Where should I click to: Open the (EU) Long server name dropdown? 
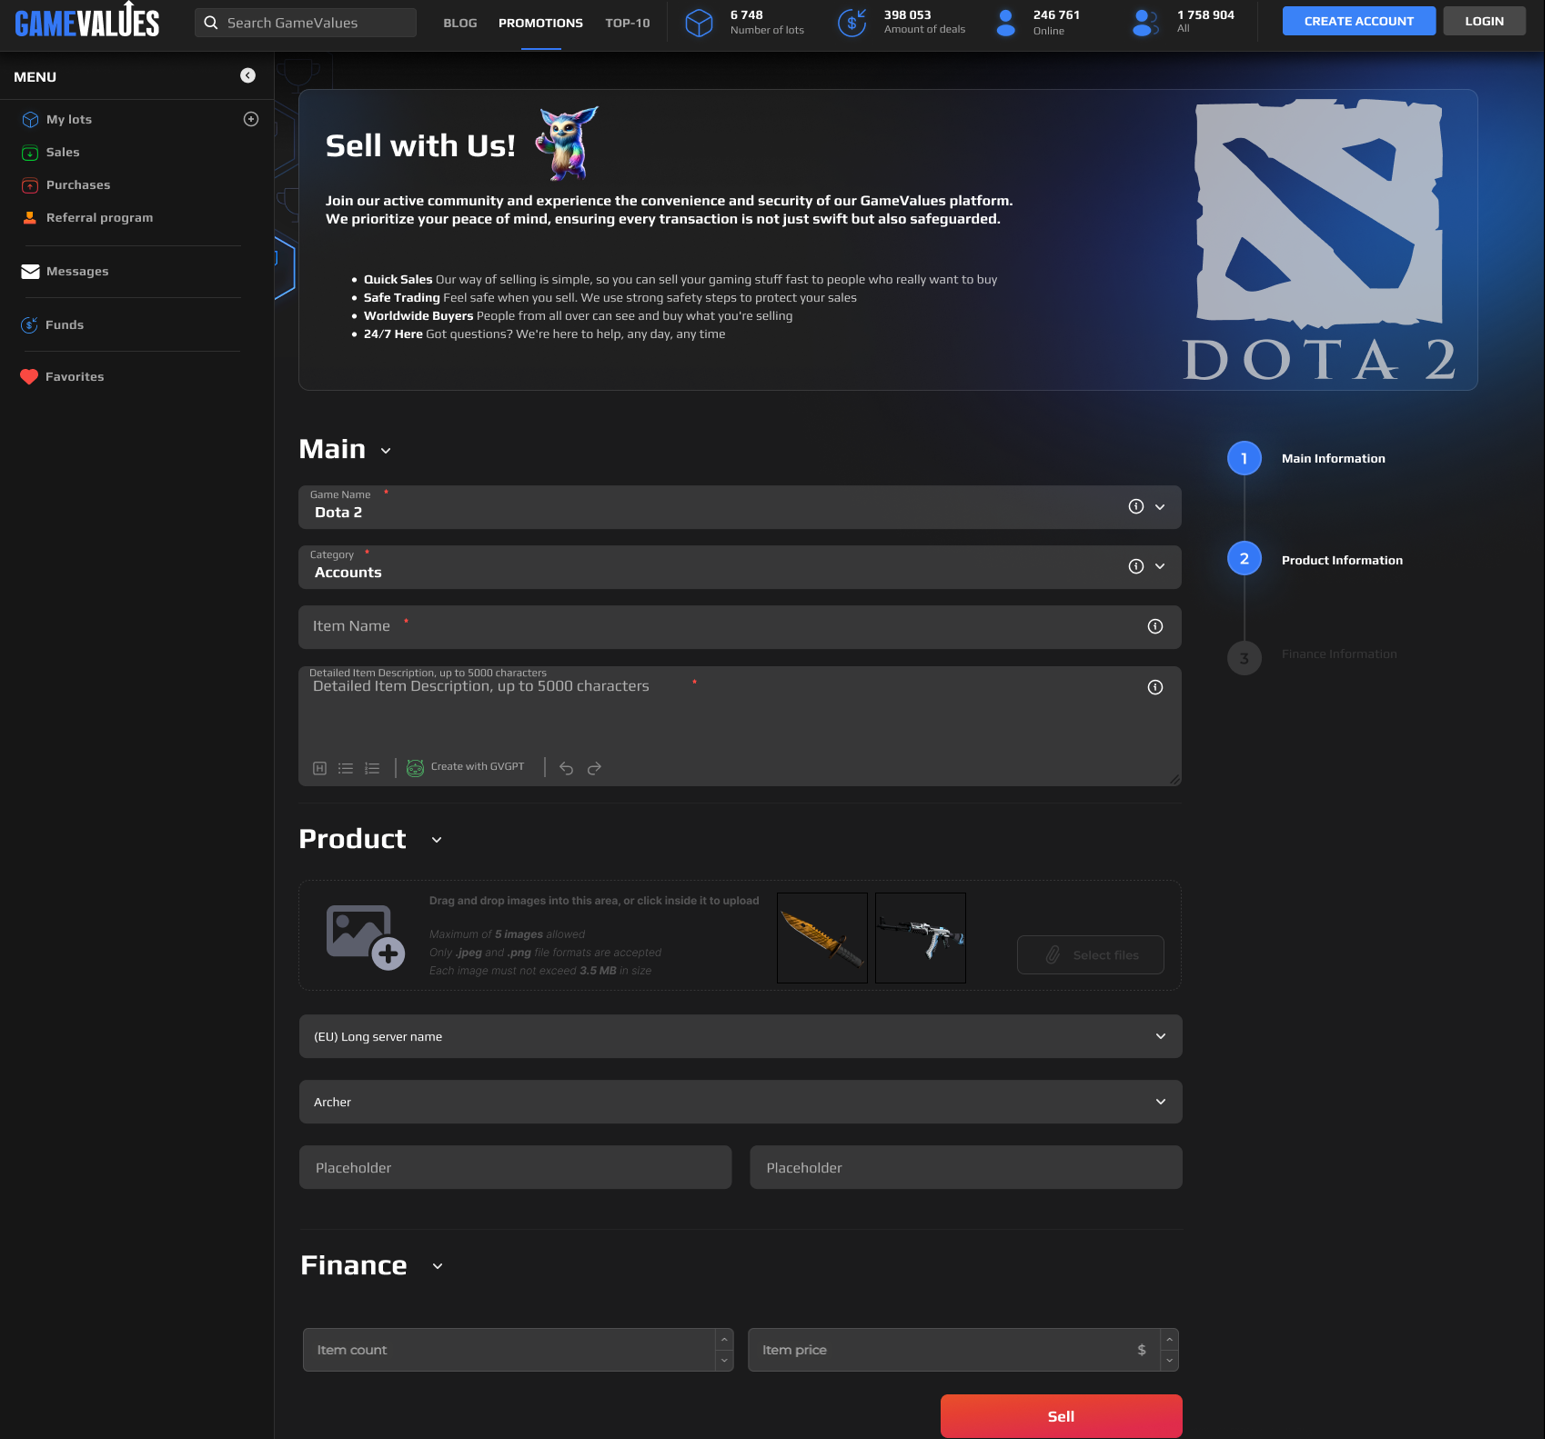[740, 1036]
